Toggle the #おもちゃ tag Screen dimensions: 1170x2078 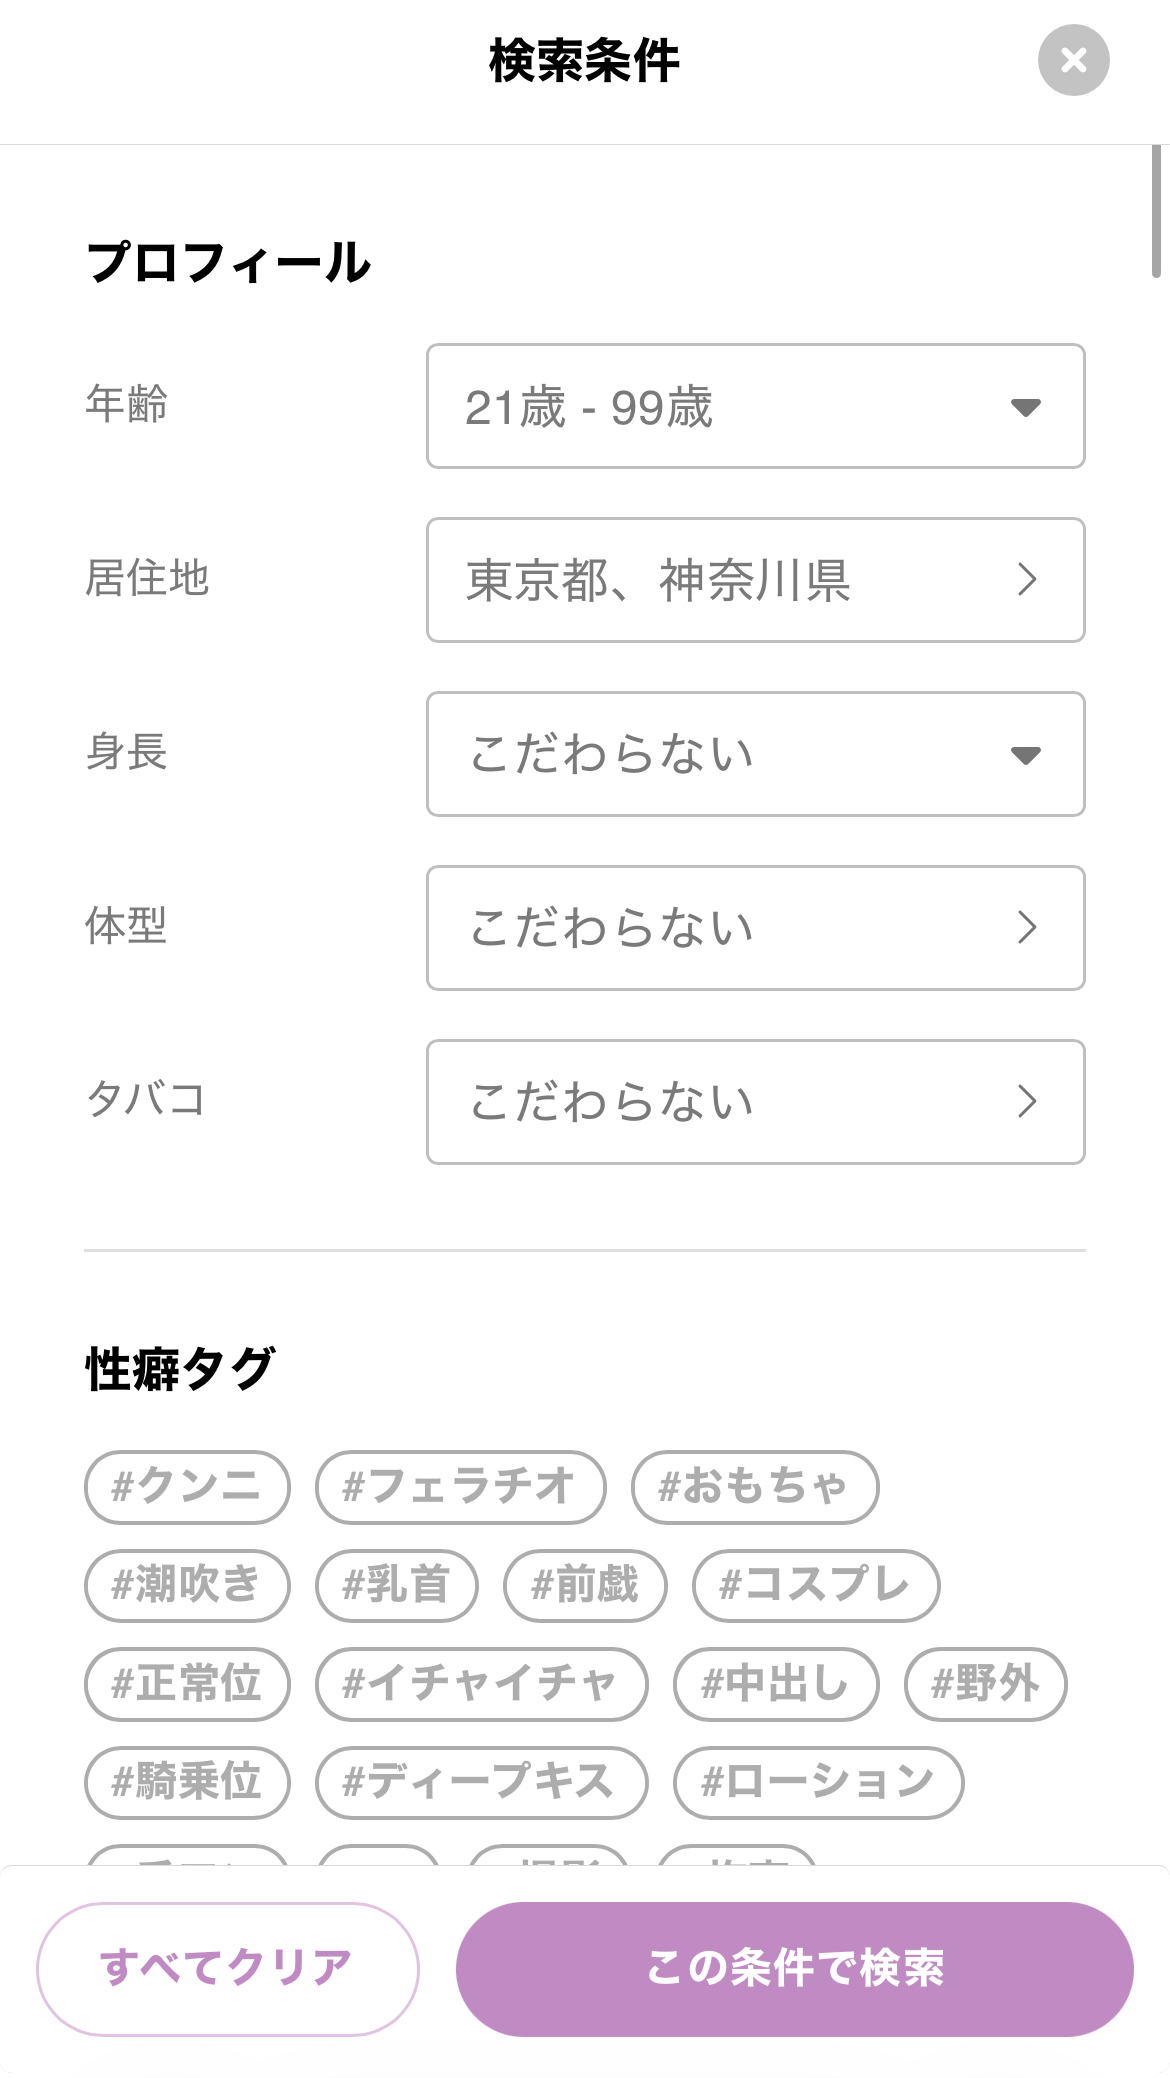click(755, 1487)
